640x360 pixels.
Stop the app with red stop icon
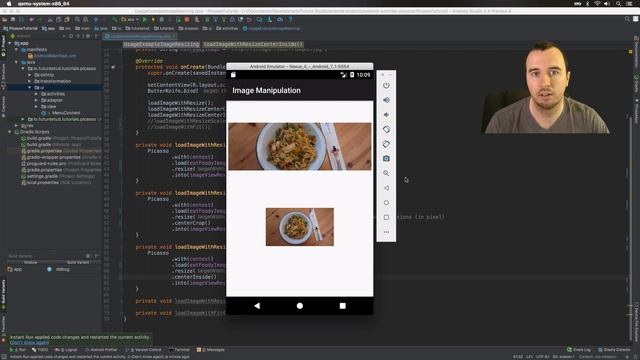(x=187, y=19)
